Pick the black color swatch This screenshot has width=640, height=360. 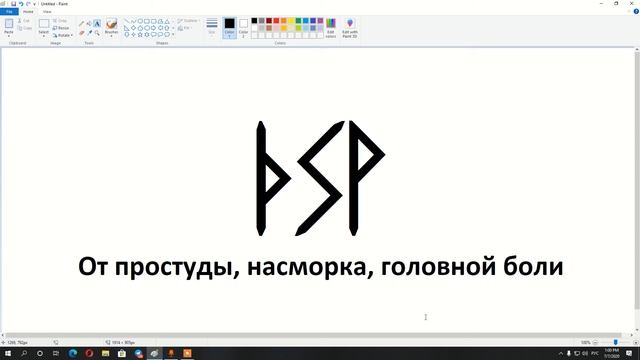tap(254, 20)
